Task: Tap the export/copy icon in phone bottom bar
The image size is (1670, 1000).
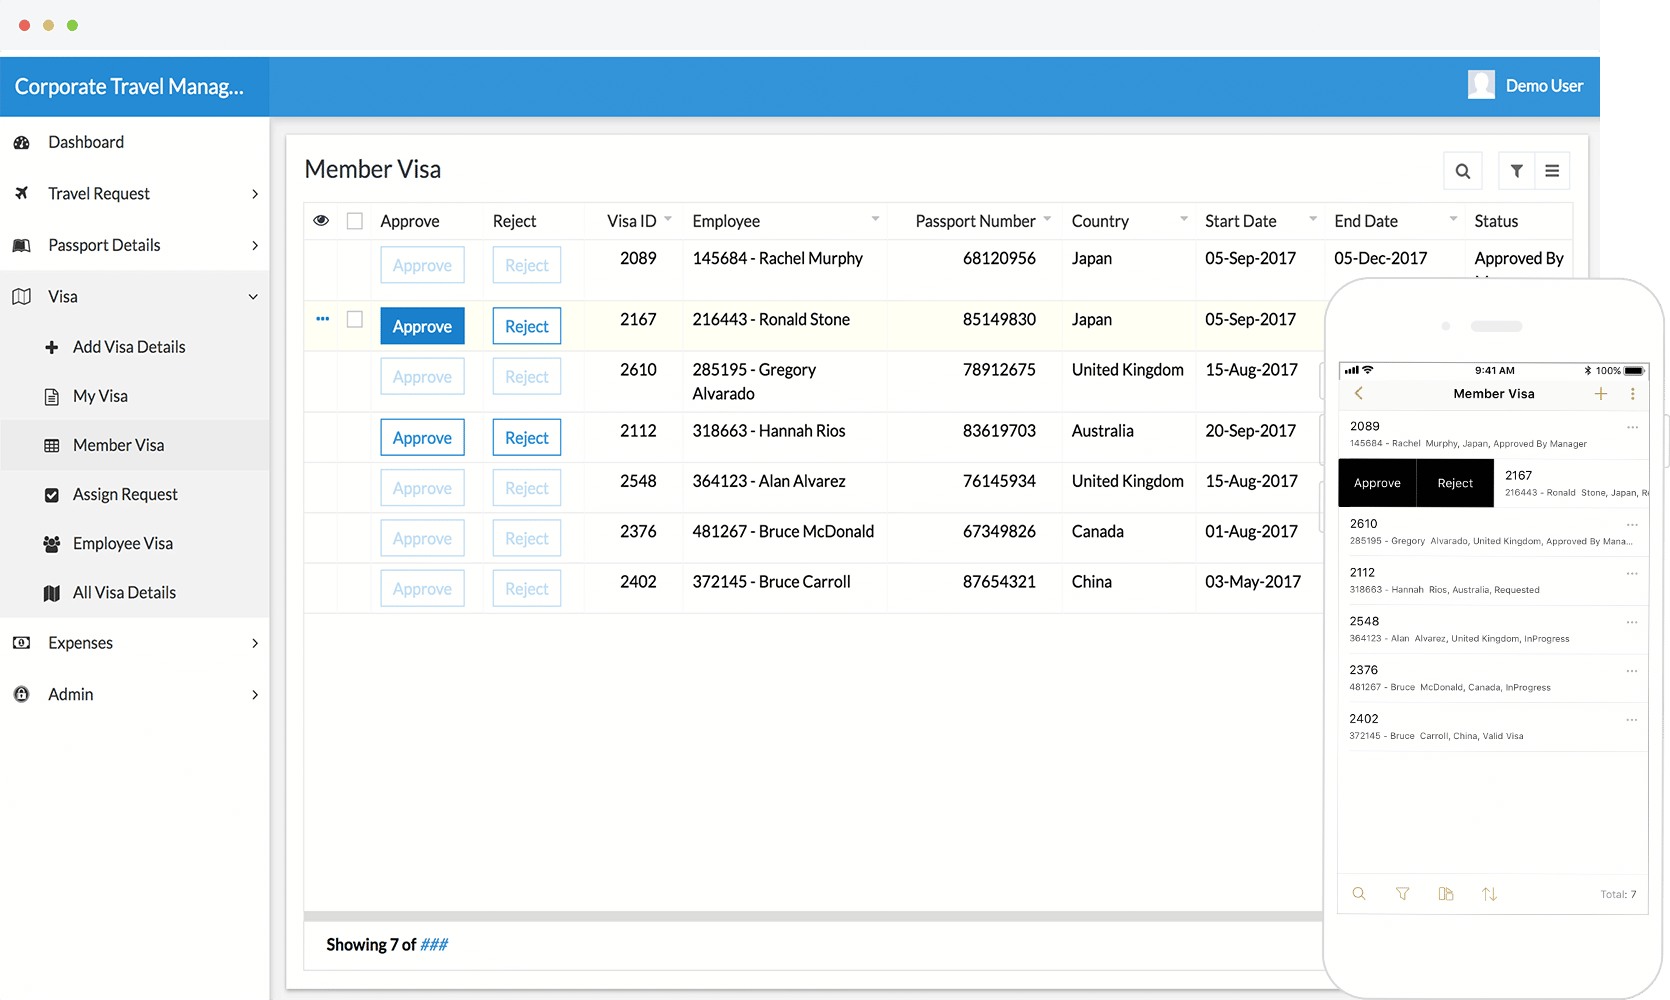Action: [x=1446, y=893]
